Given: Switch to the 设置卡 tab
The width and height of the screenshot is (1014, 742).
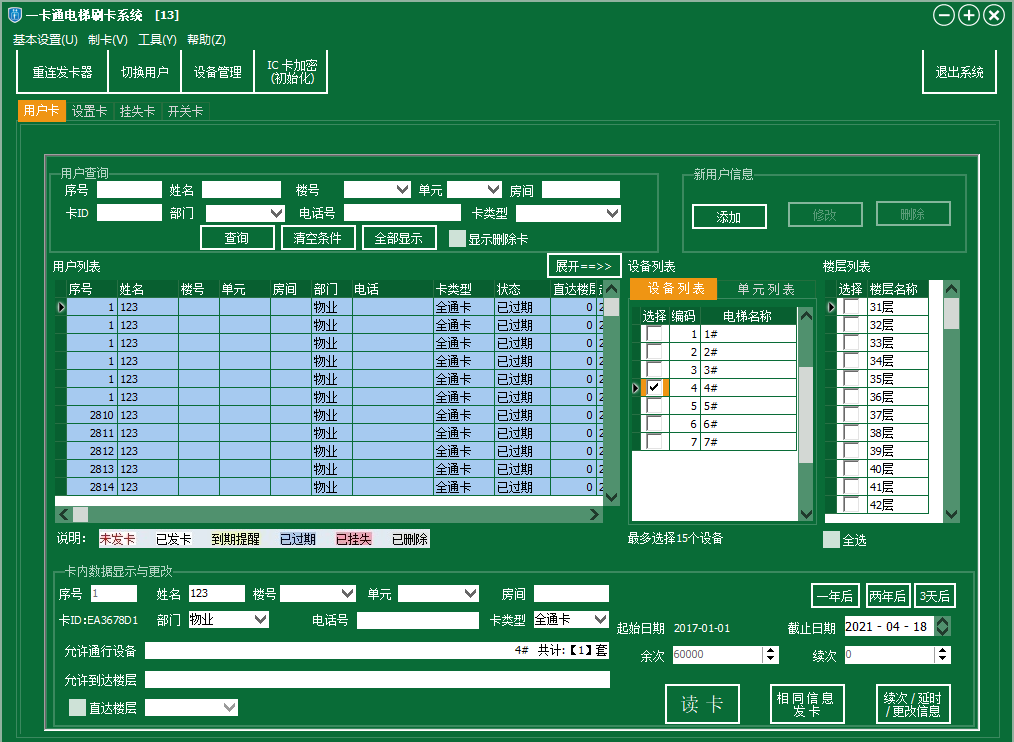Looking at the screenshot, I should (89, 111).
